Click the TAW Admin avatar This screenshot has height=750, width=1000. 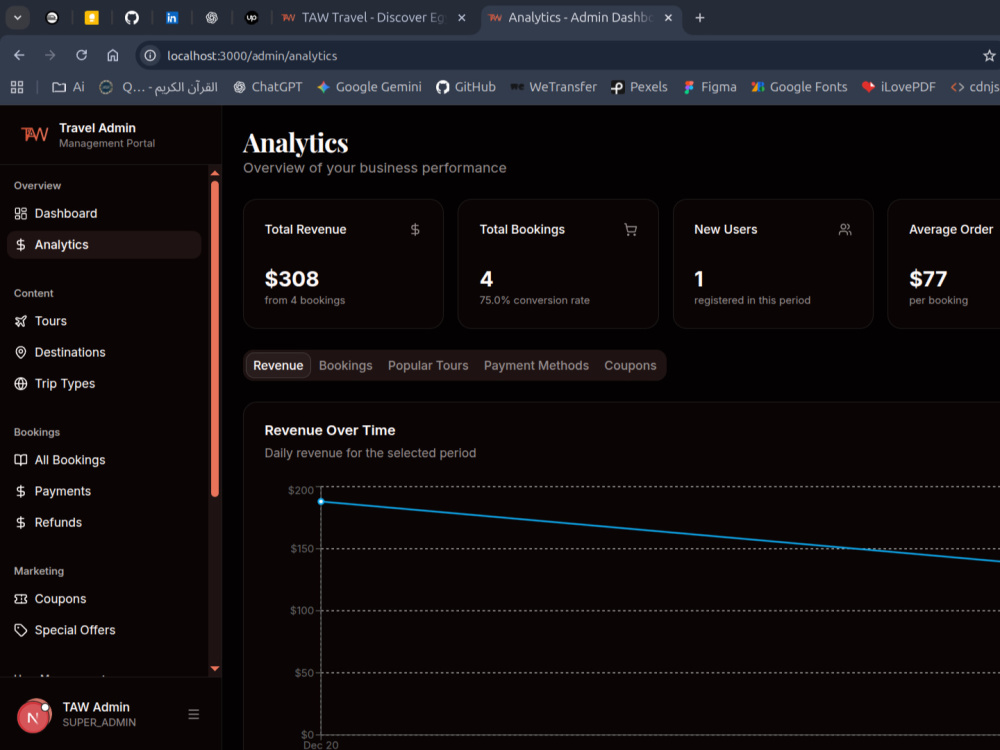click(x=34, y=716)
